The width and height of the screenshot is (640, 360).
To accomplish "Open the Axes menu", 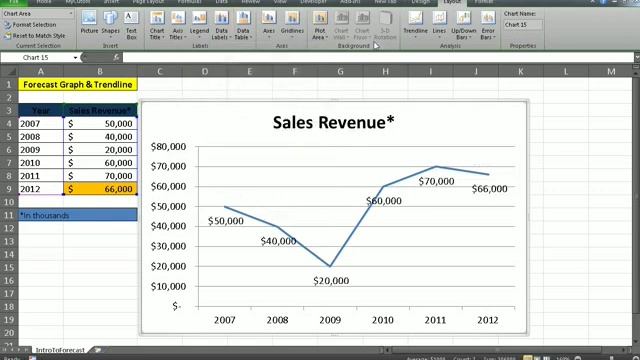I will tap(269, 25).
